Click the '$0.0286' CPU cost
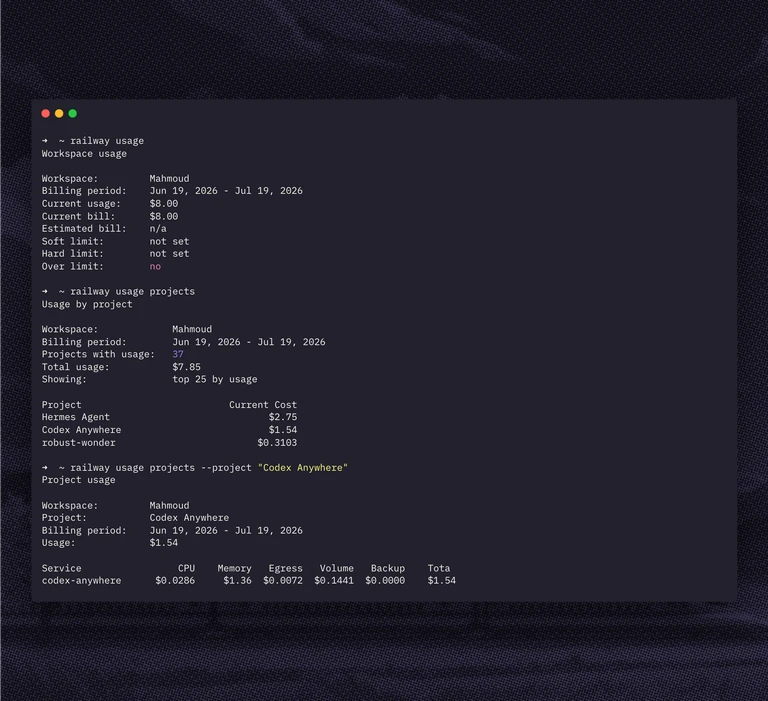Screen dimensions: 768x701 (175, 580)
